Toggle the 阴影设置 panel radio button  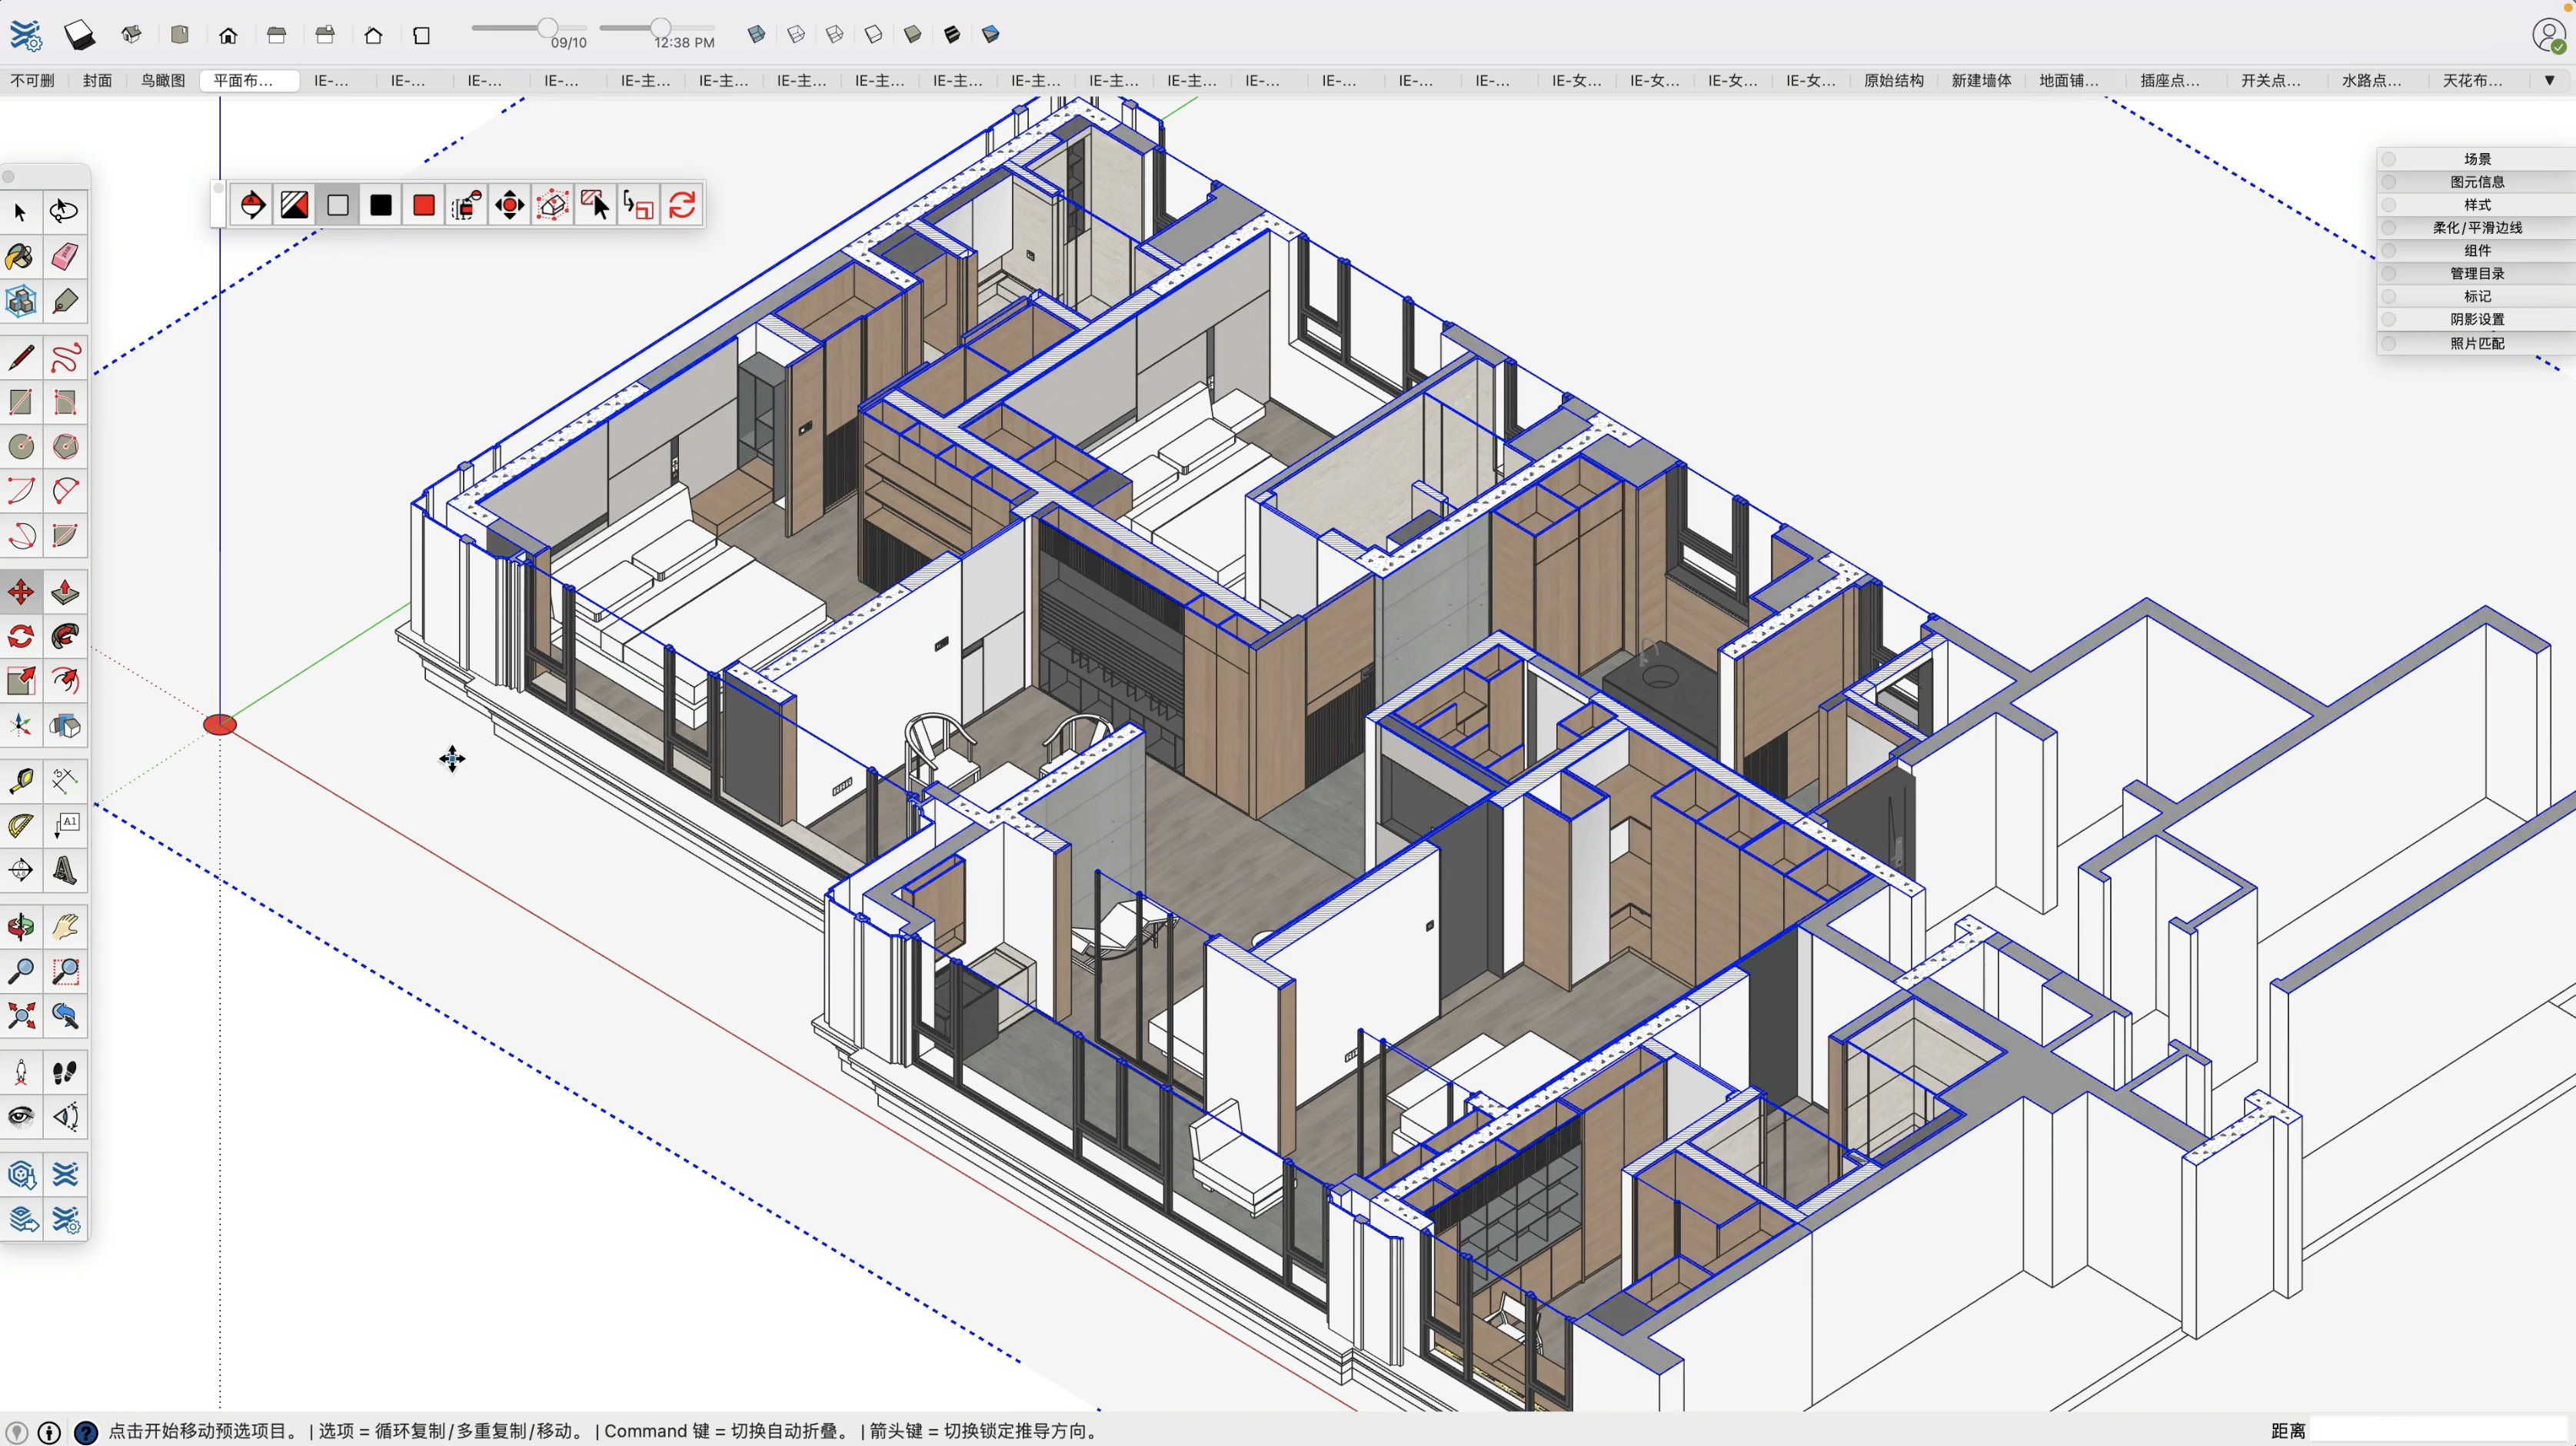pos(2389,319)
